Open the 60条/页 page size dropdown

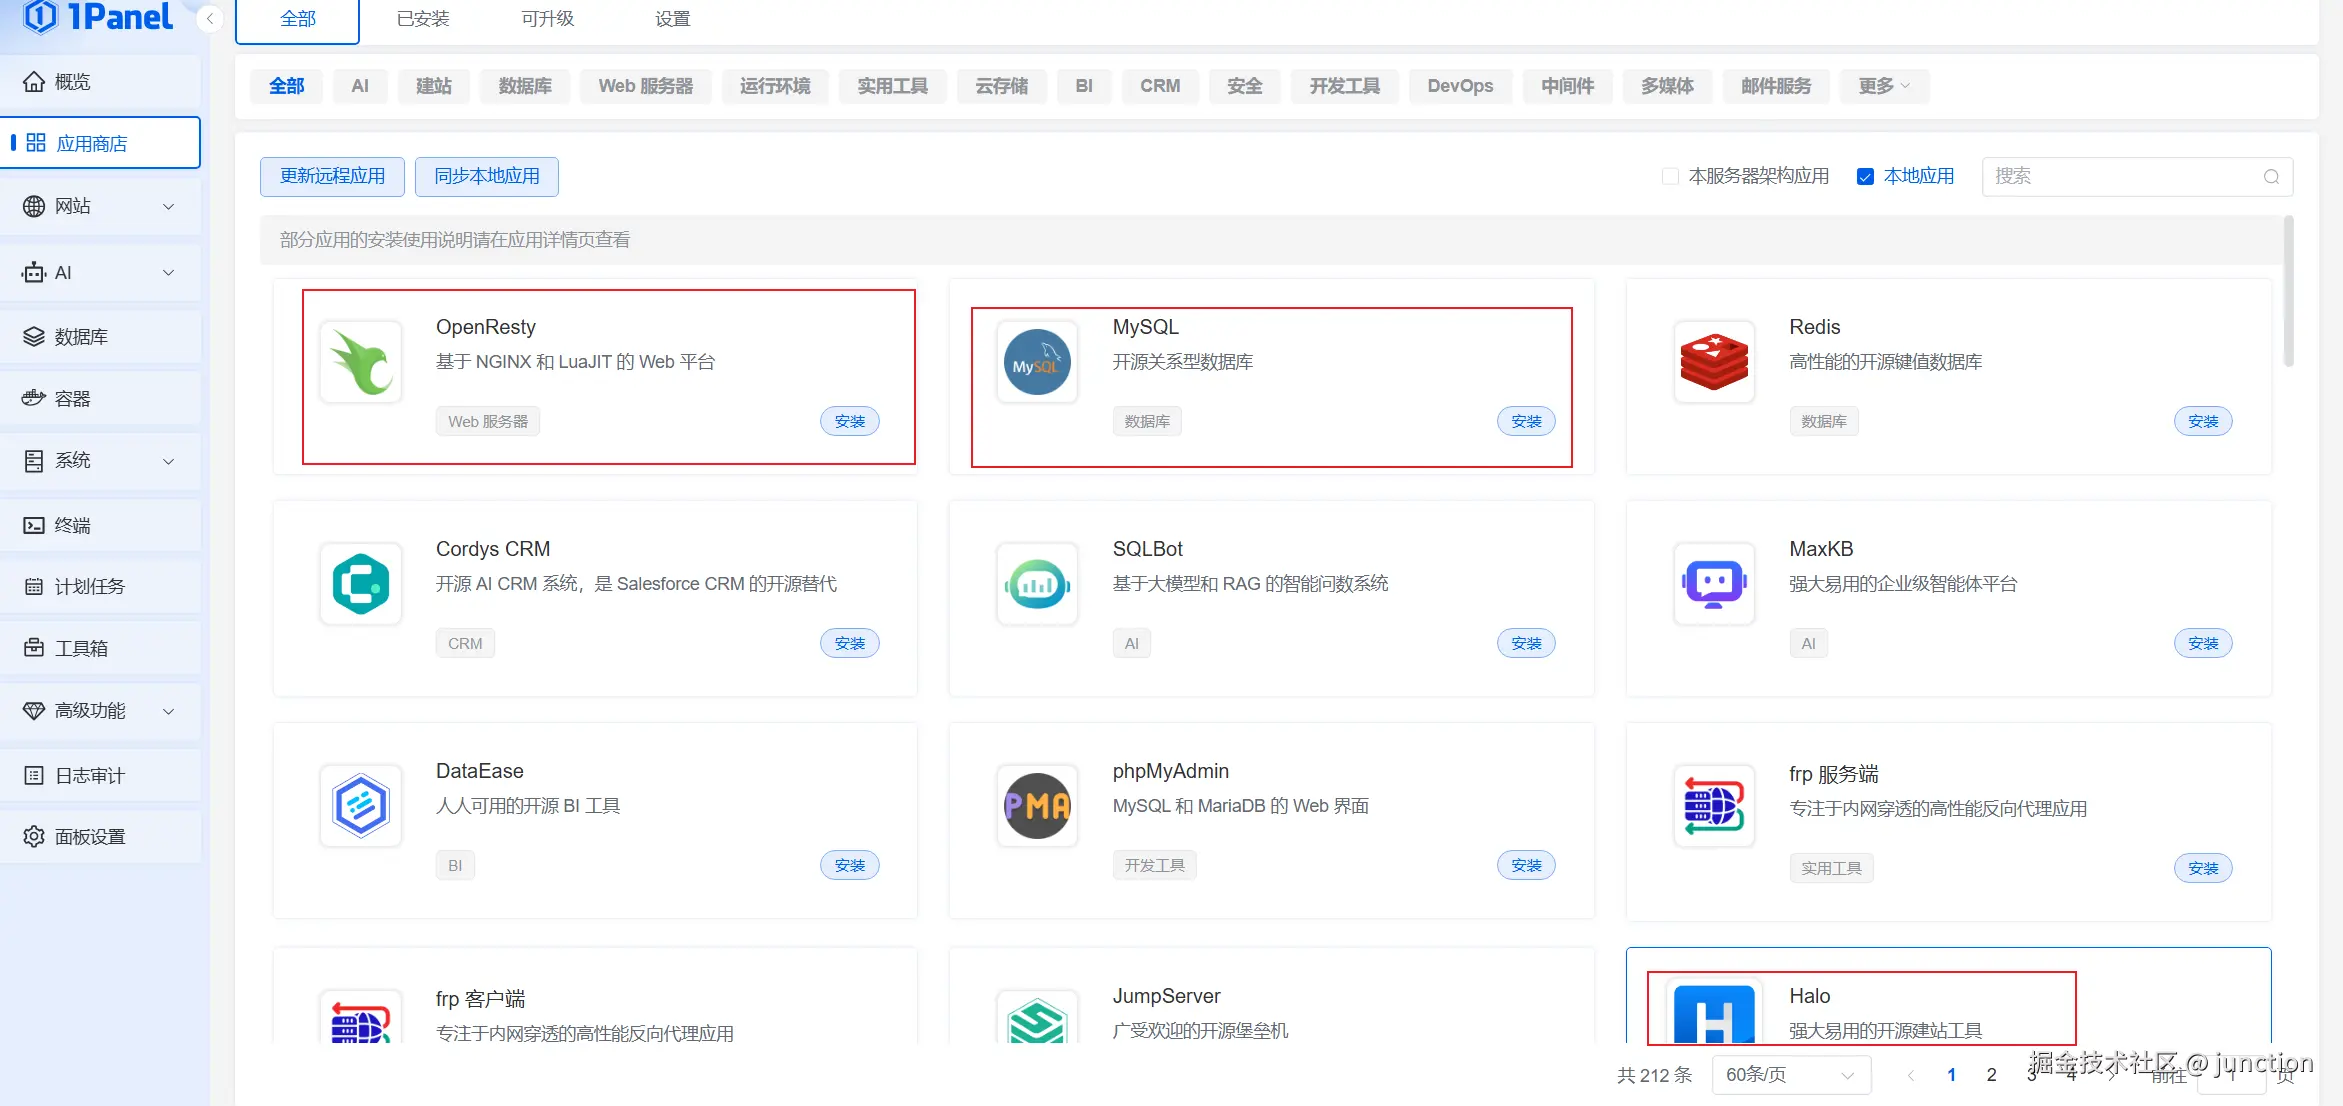[1790, 1075]
